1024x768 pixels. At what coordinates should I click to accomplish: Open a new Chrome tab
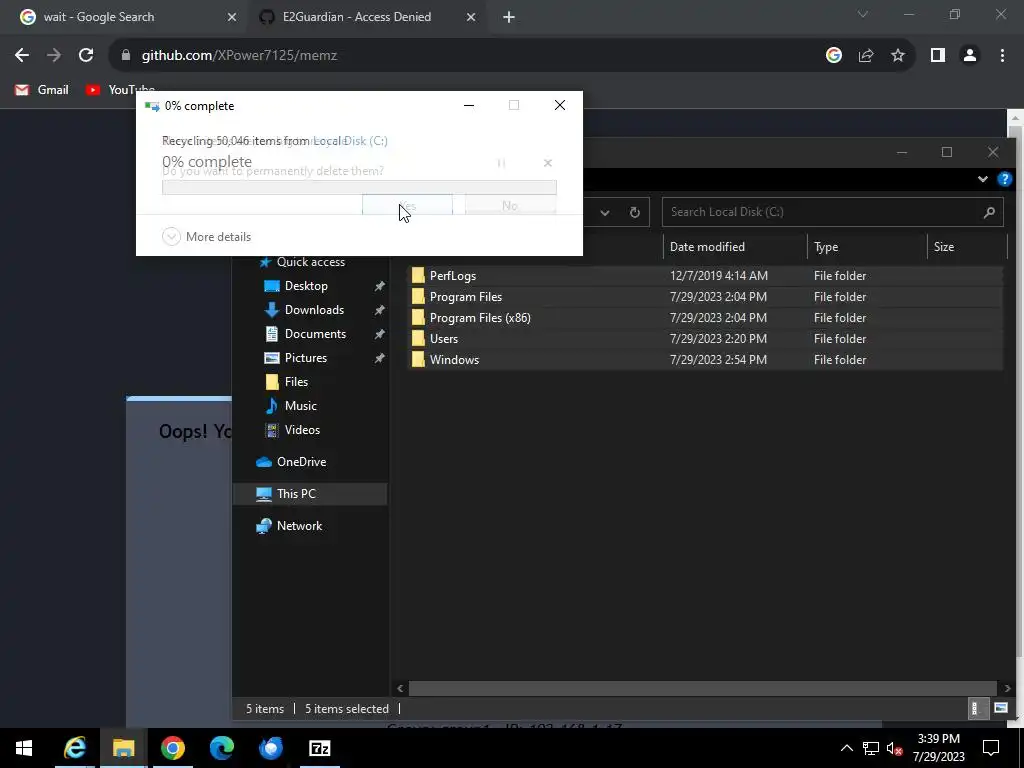(x=509, y=17)
